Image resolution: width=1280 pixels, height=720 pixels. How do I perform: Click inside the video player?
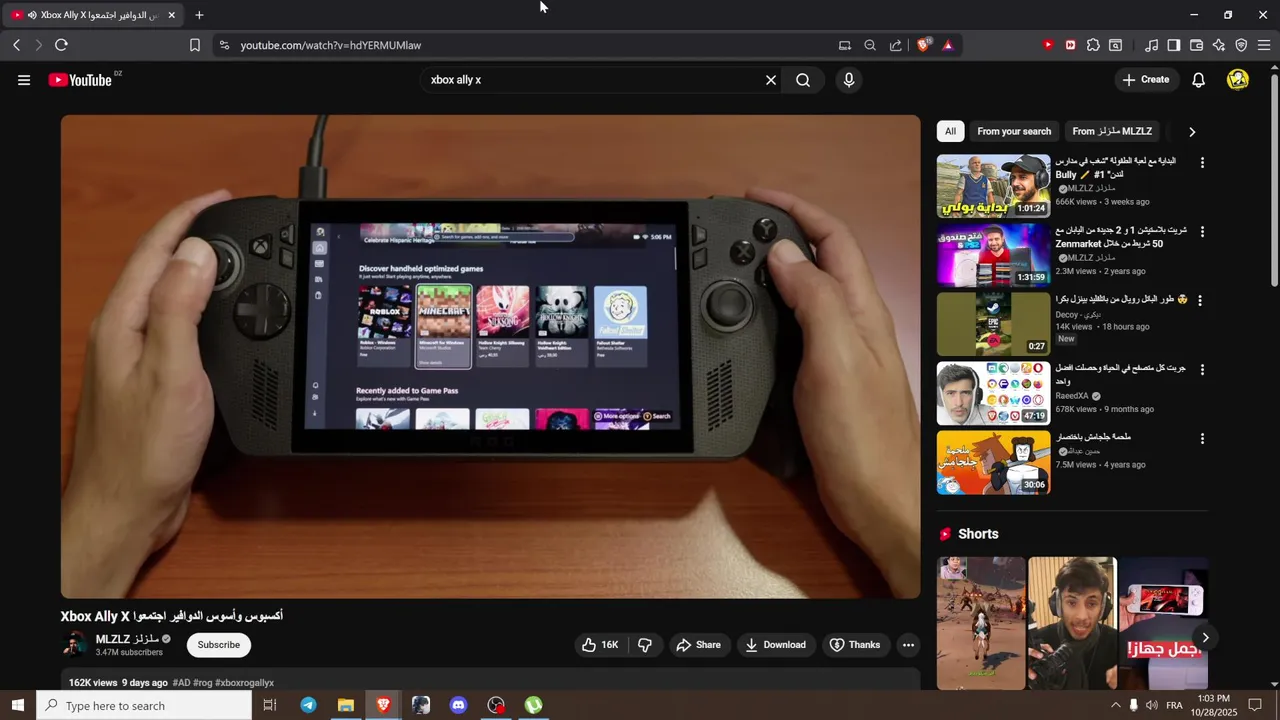(490, 356)
